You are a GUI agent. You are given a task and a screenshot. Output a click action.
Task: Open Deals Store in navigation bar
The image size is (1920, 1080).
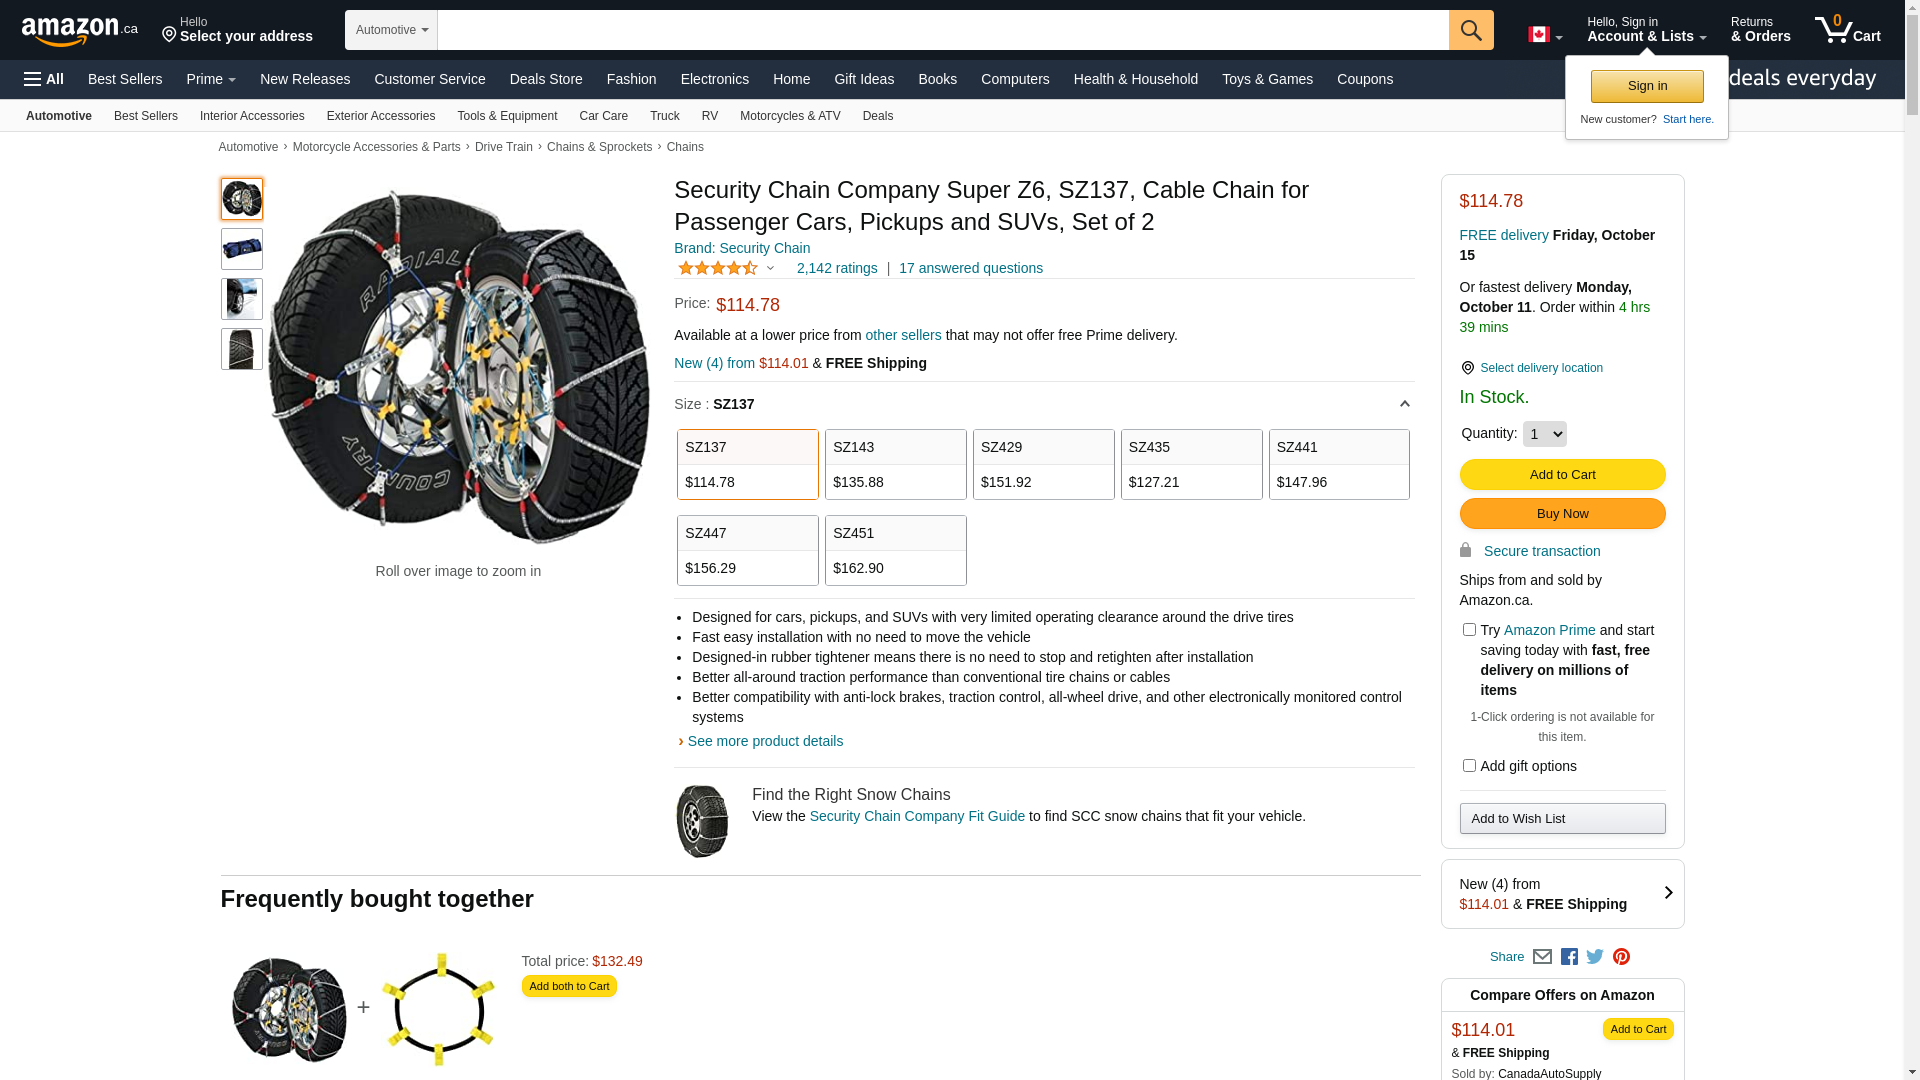(x=545, y=79)
